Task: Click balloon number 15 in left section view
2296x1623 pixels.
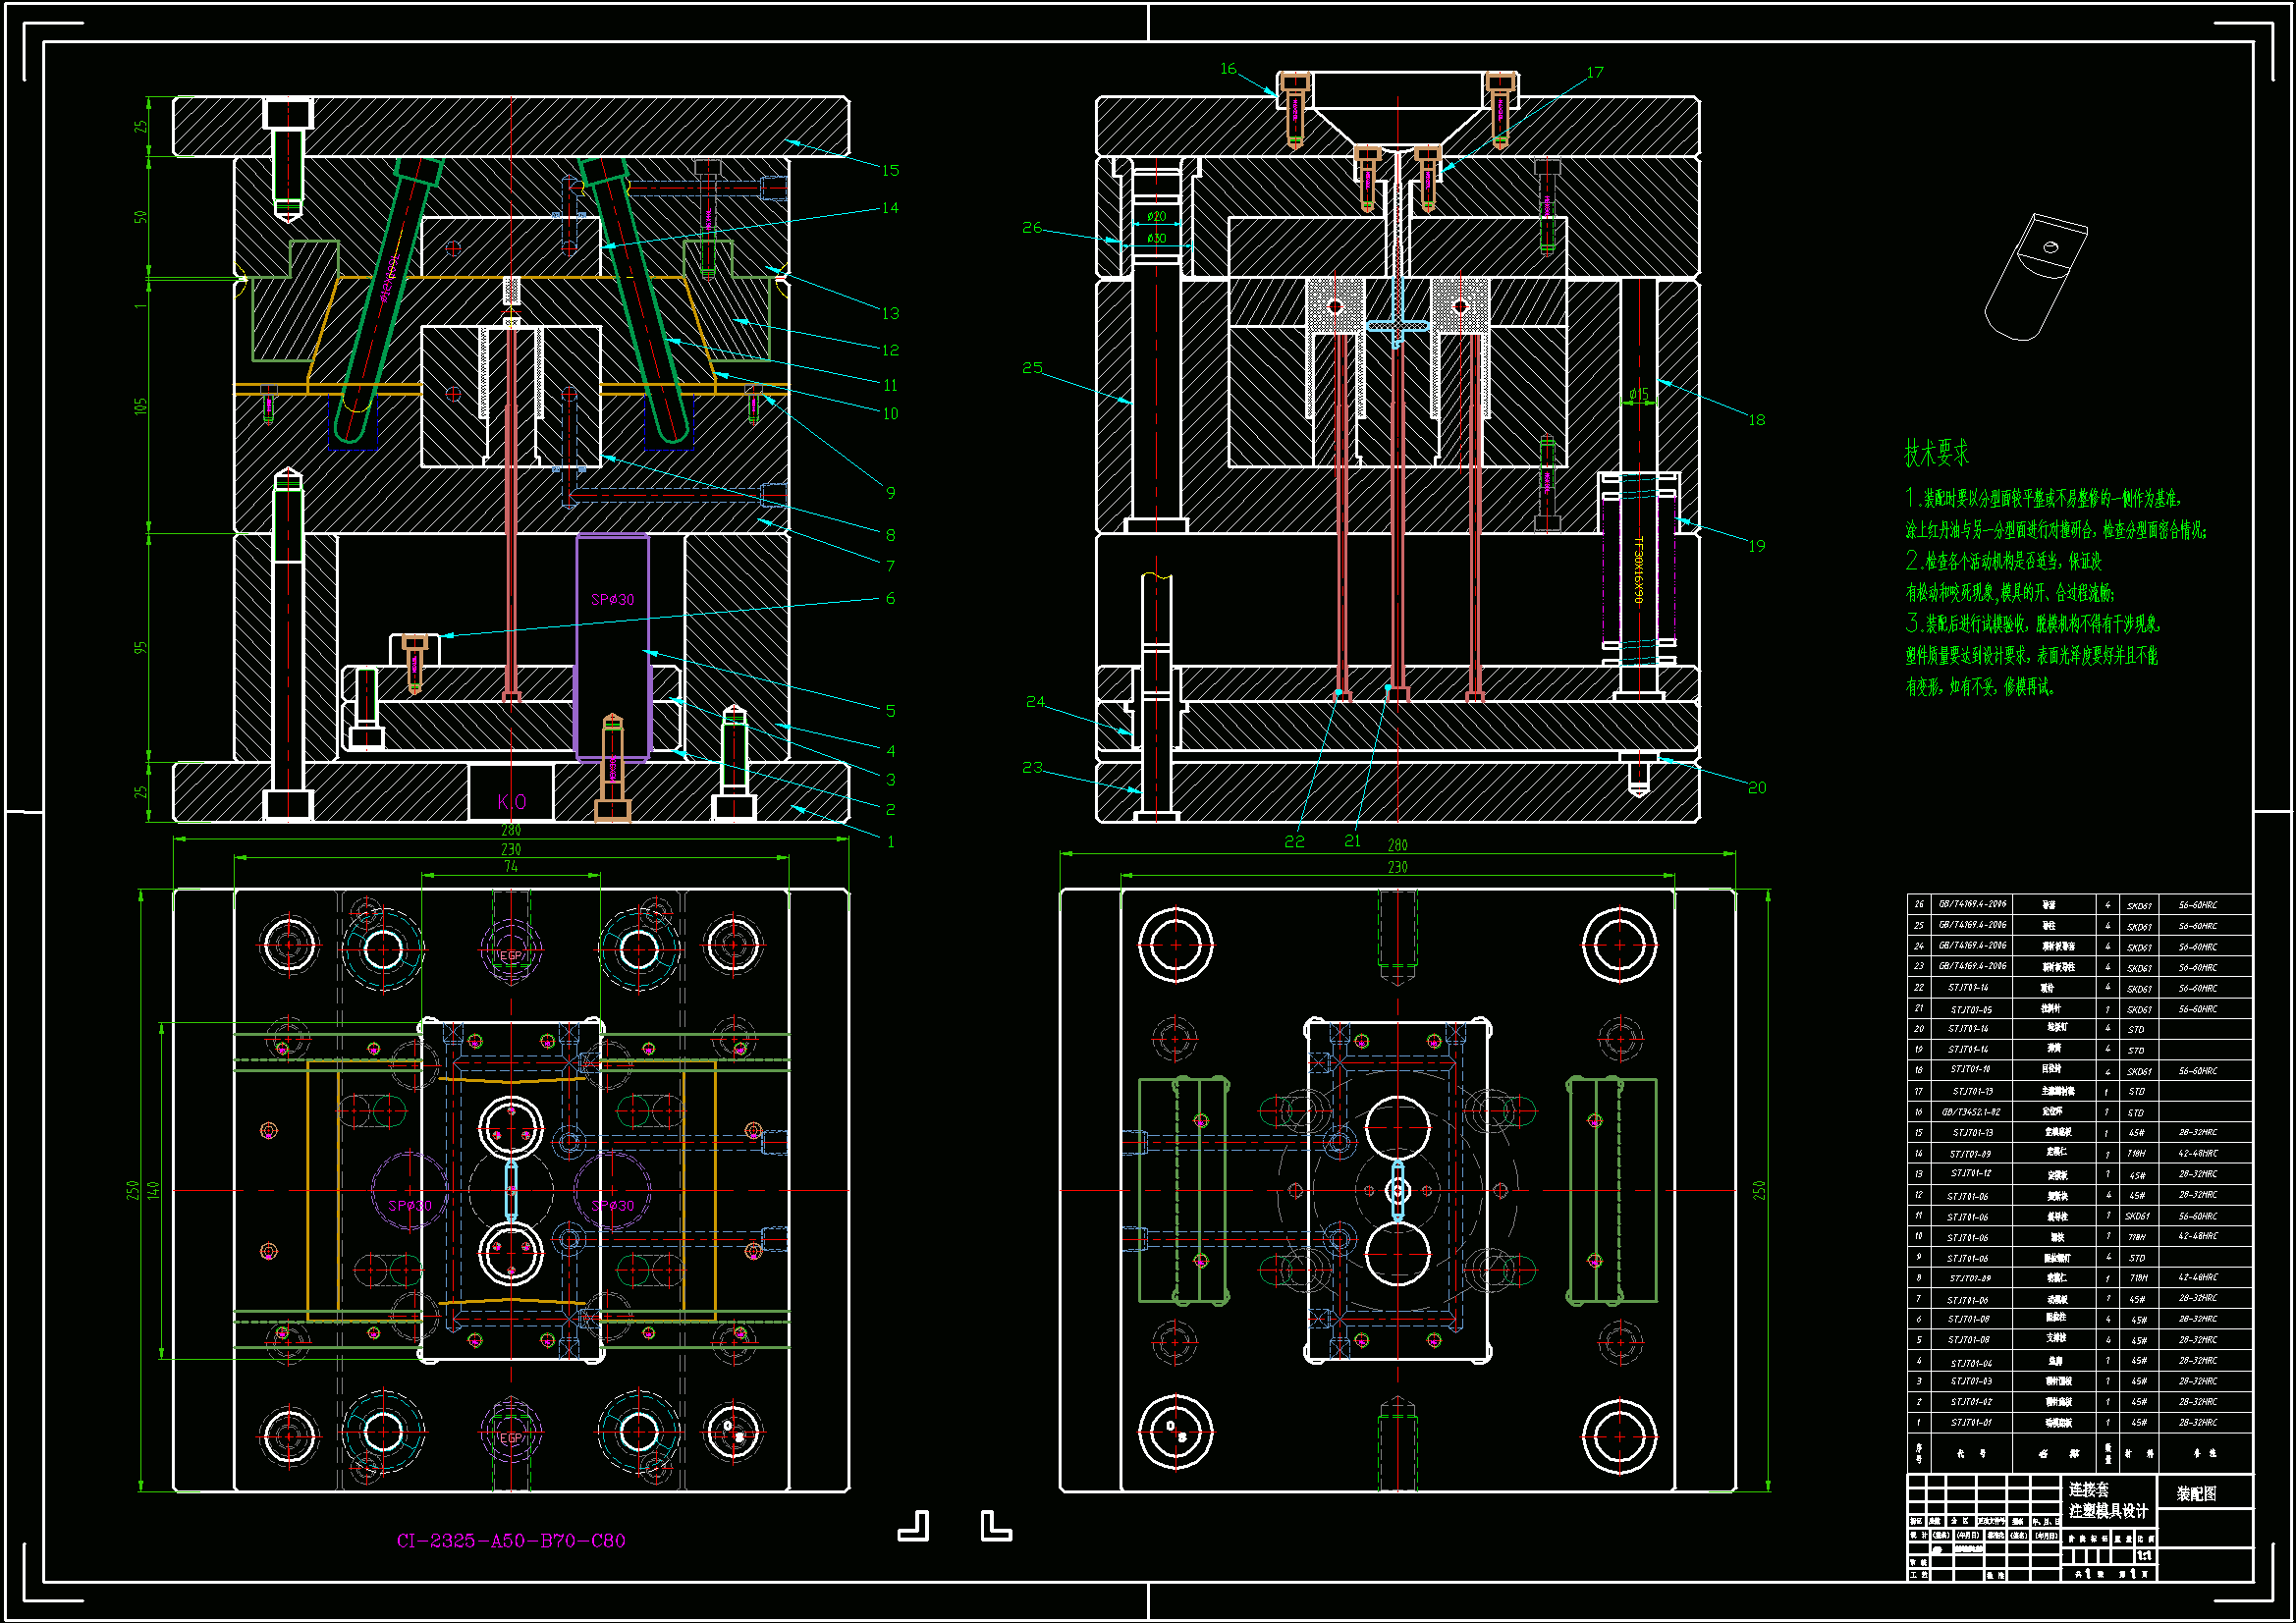Action: 890,170
